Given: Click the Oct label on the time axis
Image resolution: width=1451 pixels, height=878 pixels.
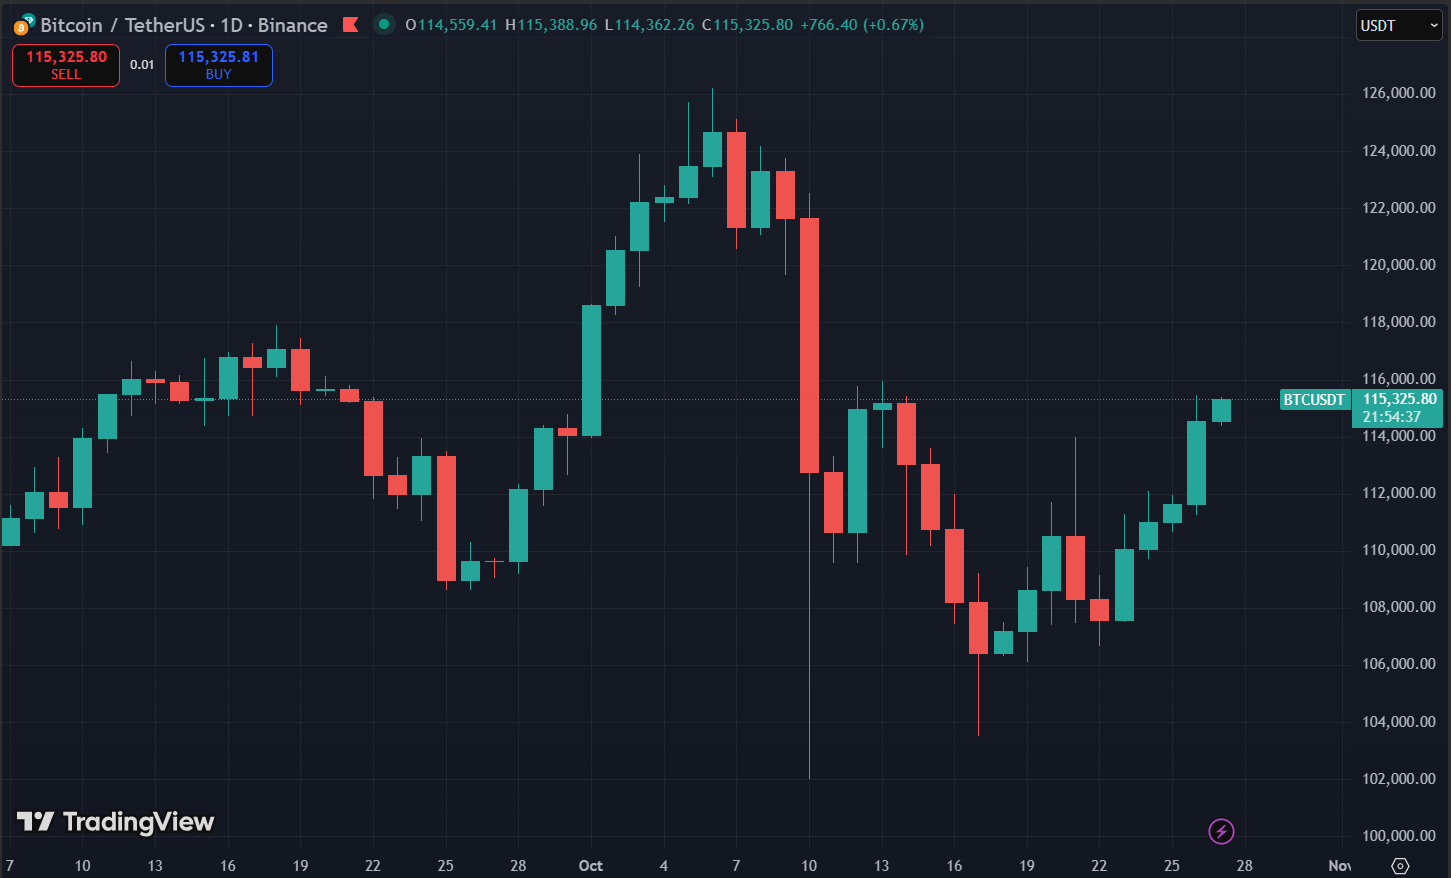Looking at the screenshot, I should (x=589, y=866).
